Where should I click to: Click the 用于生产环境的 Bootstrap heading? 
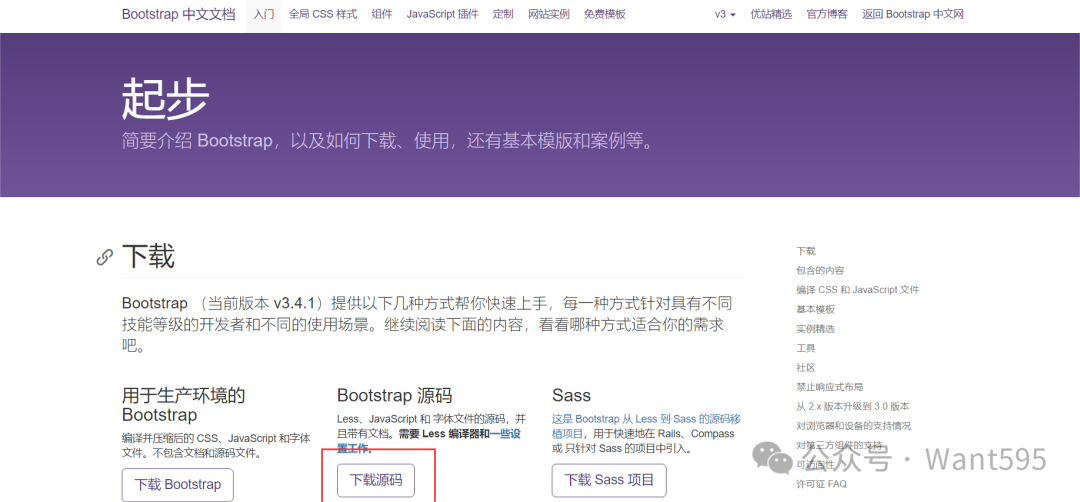click(x=183, y=405)
